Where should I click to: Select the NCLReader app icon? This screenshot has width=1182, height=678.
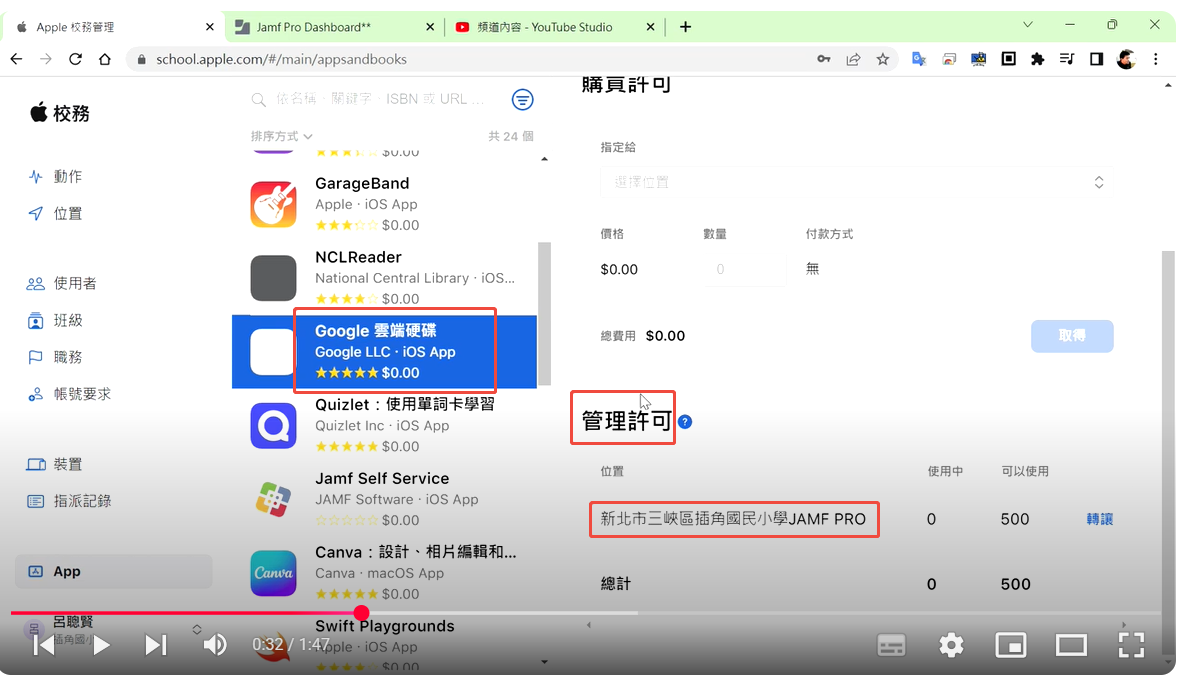[x=273, y=278]
